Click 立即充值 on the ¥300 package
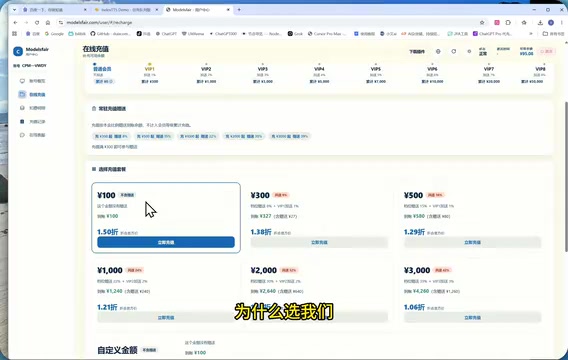This screenshot has width=568, height=360. [x=319, y=242]
